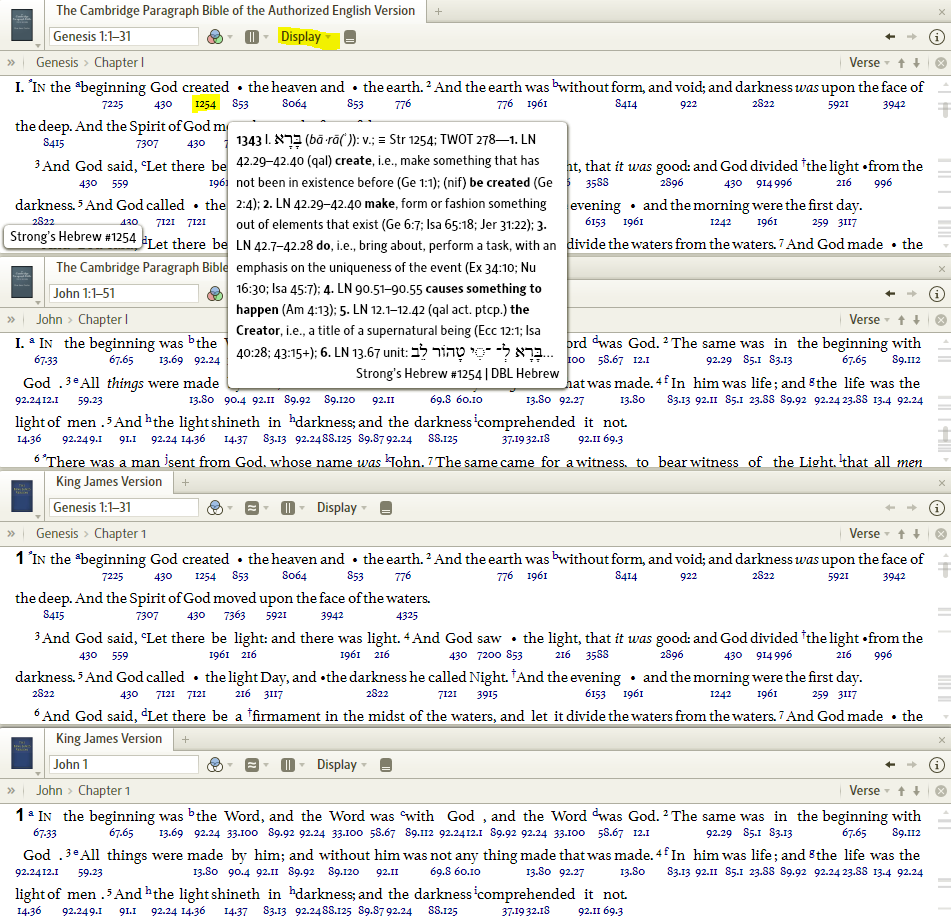Open Display menu in KJV Genesis panel

pos(341,508)
